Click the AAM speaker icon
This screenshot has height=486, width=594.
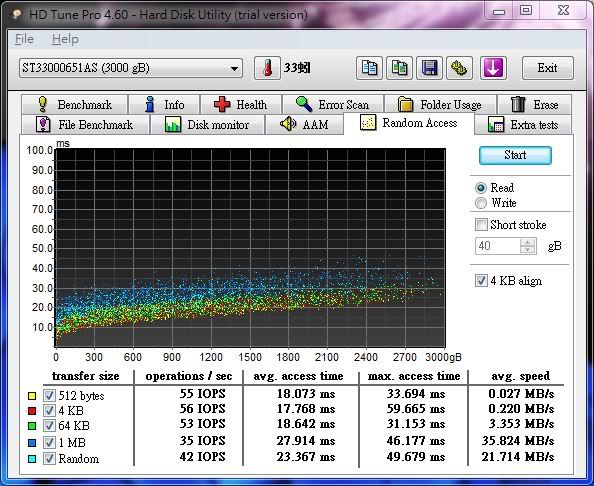pyautogui.click(x=288, y=124)
